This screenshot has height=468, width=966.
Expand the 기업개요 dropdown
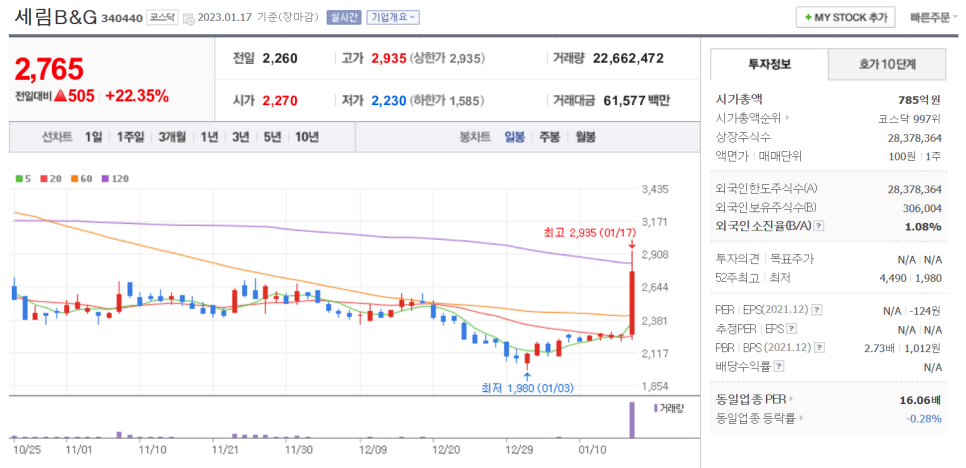(392, 18)
